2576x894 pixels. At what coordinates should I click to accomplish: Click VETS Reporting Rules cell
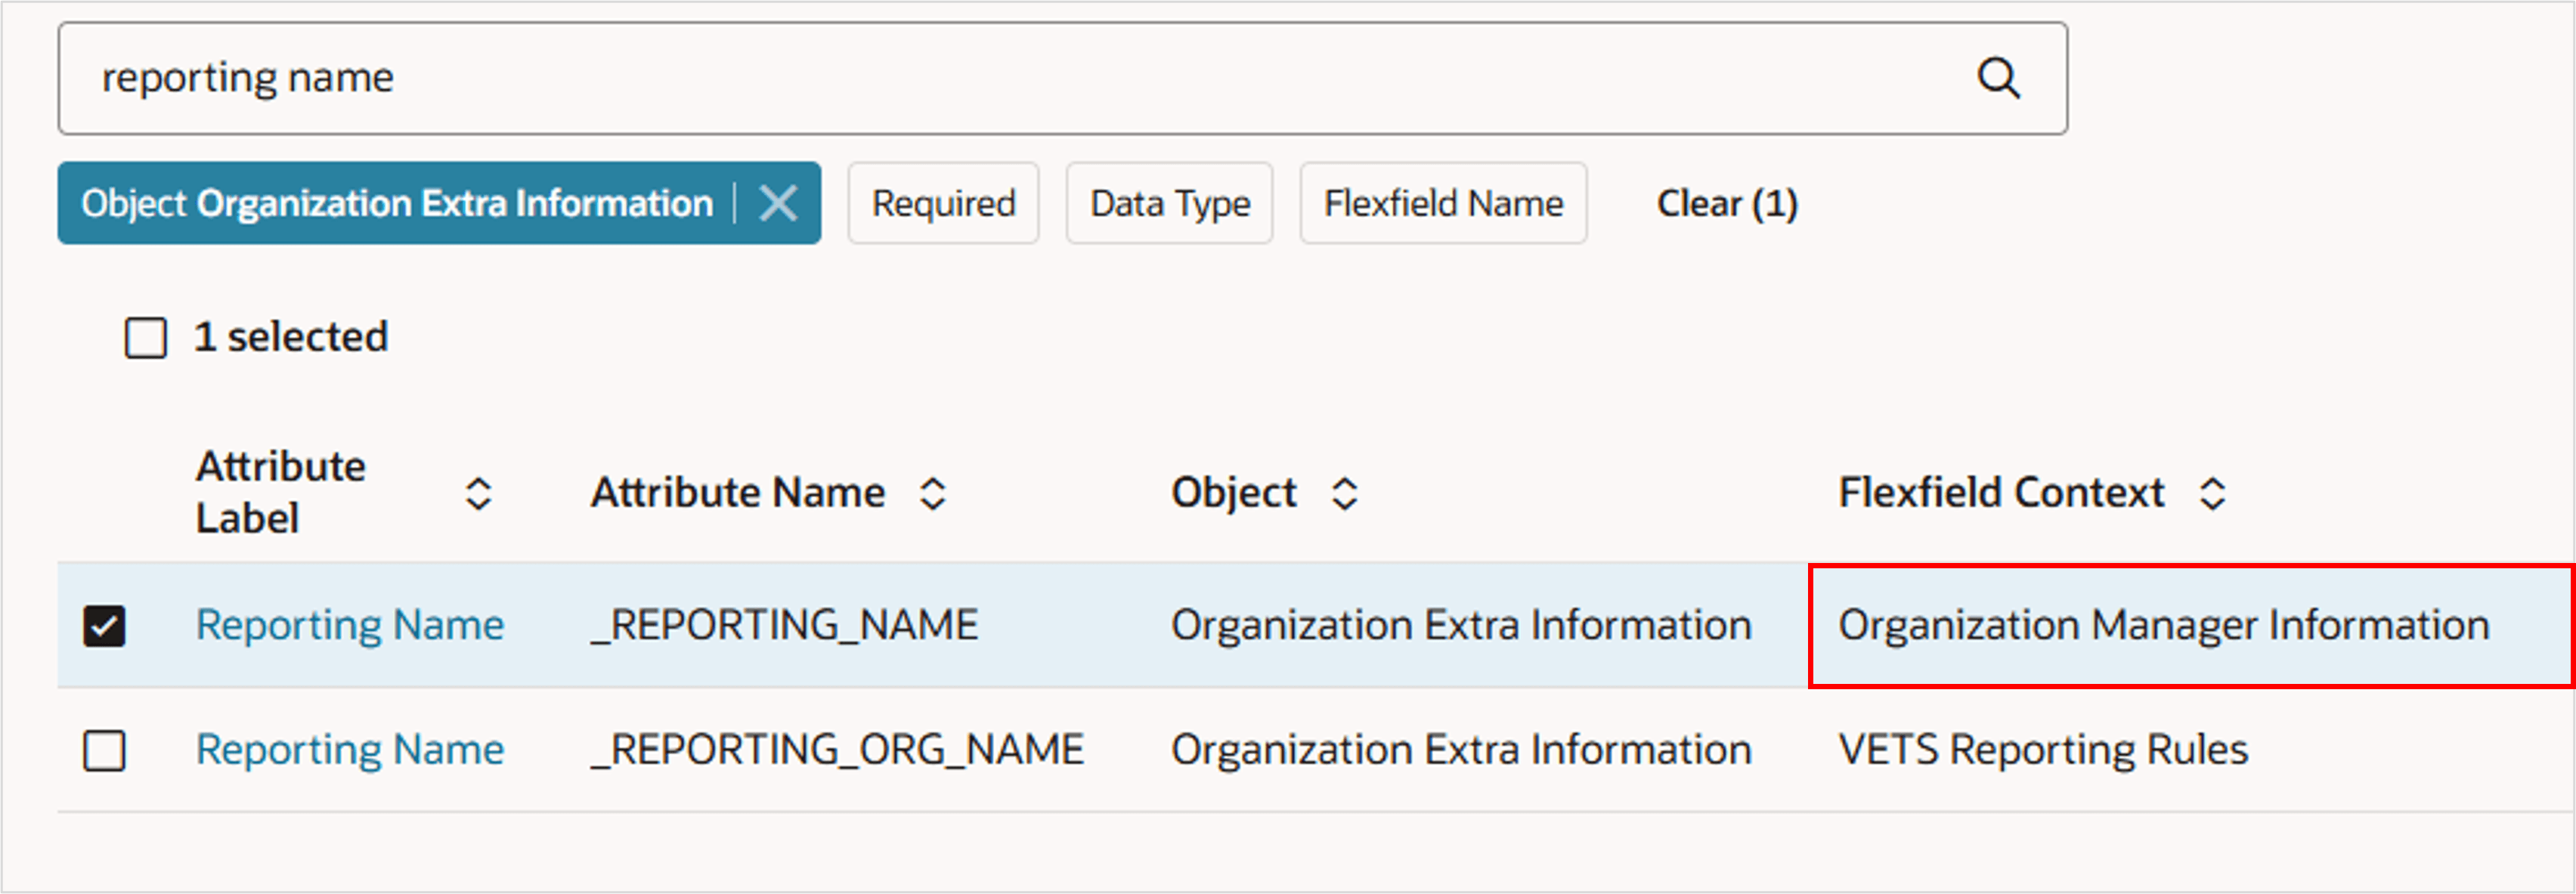point(2043,749)
